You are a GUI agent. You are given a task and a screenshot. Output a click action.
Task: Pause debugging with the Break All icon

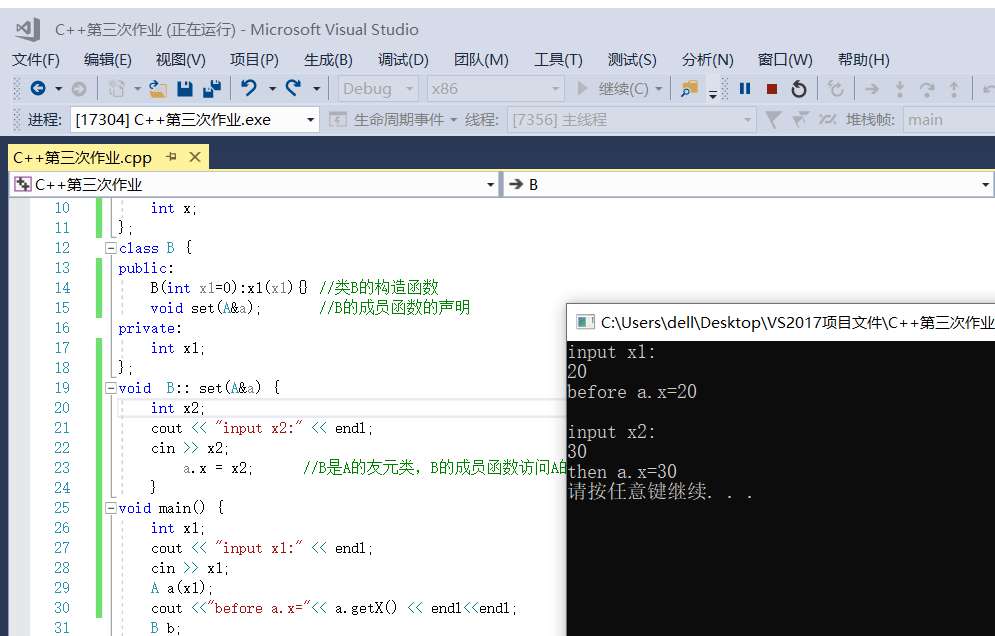pyautogui.click(x=745, y=89)
